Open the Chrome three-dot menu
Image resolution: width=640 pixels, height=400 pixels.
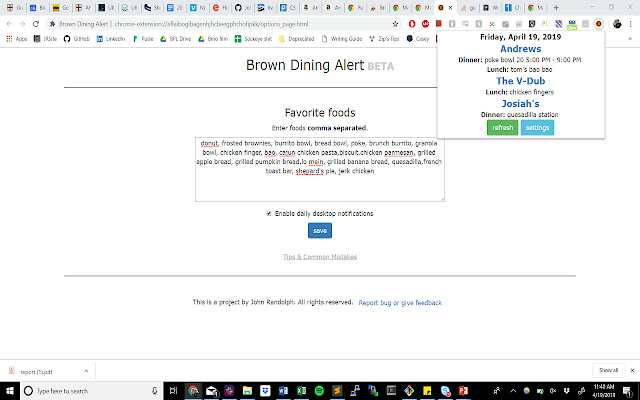631,24
